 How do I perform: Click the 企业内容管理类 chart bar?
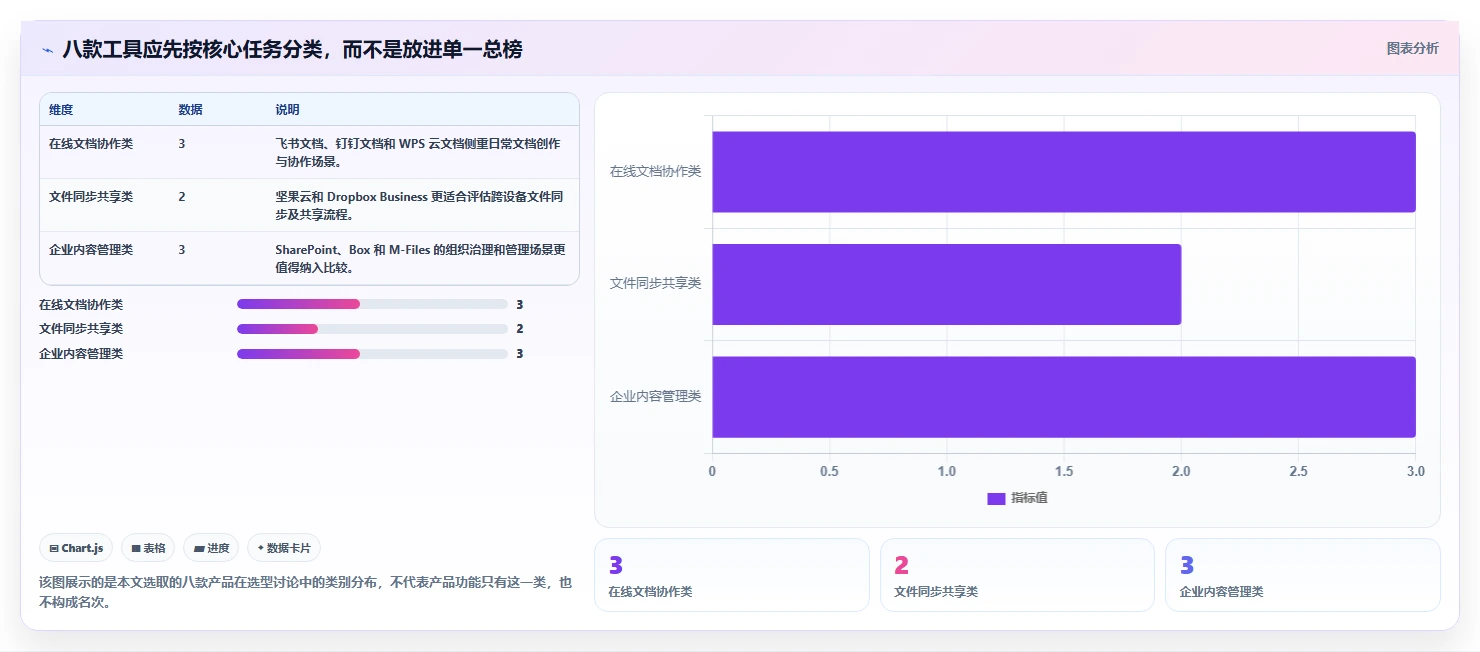coord(1063,397)
